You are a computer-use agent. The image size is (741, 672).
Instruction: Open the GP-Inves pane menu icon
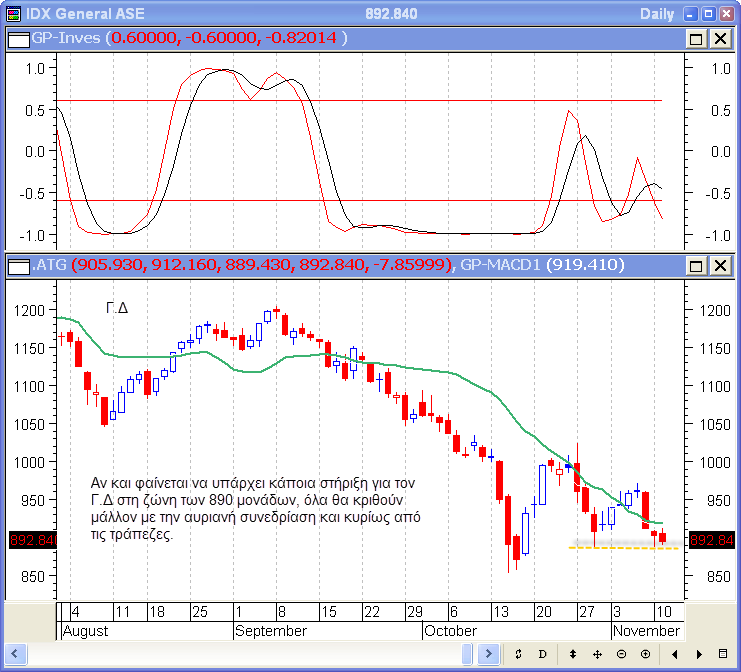(x=17, y=38)
